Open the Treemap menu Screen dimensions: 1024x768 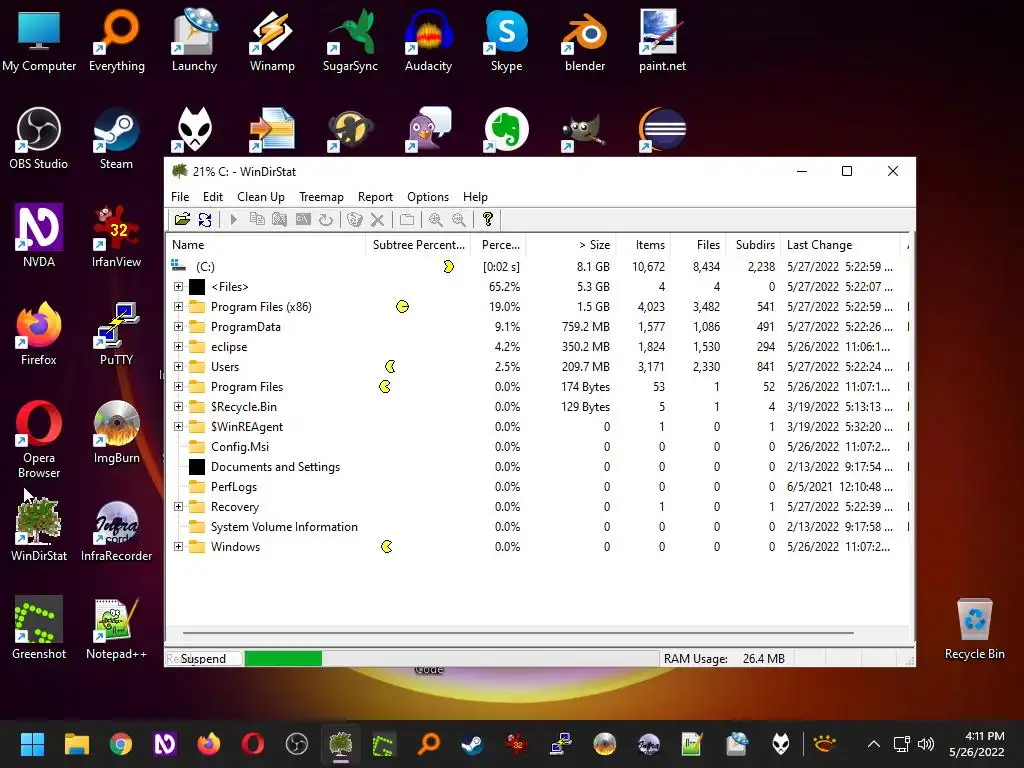coord(321,197)
